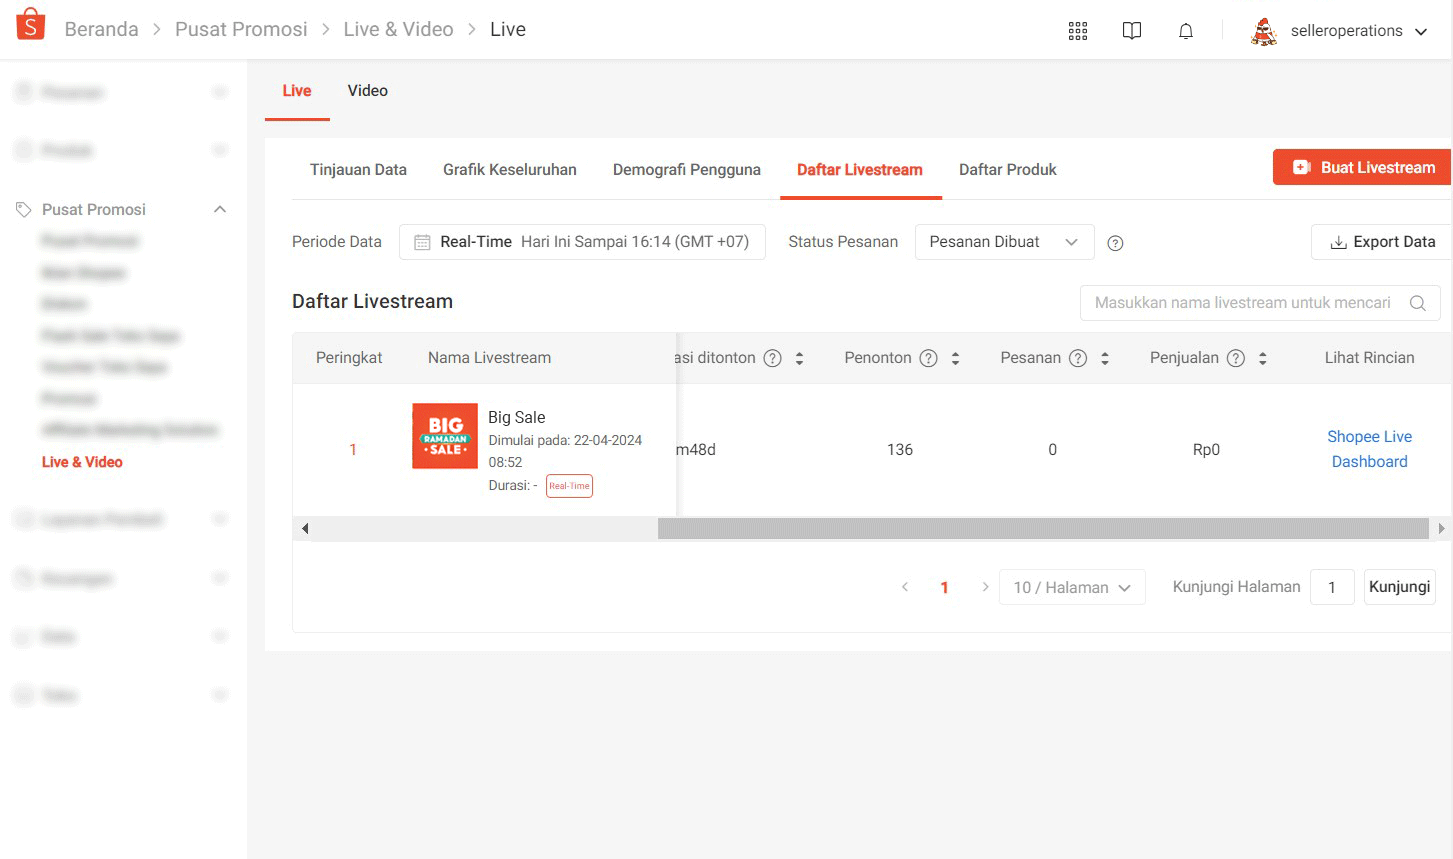Switch to the Video tab

pos(368,91)
